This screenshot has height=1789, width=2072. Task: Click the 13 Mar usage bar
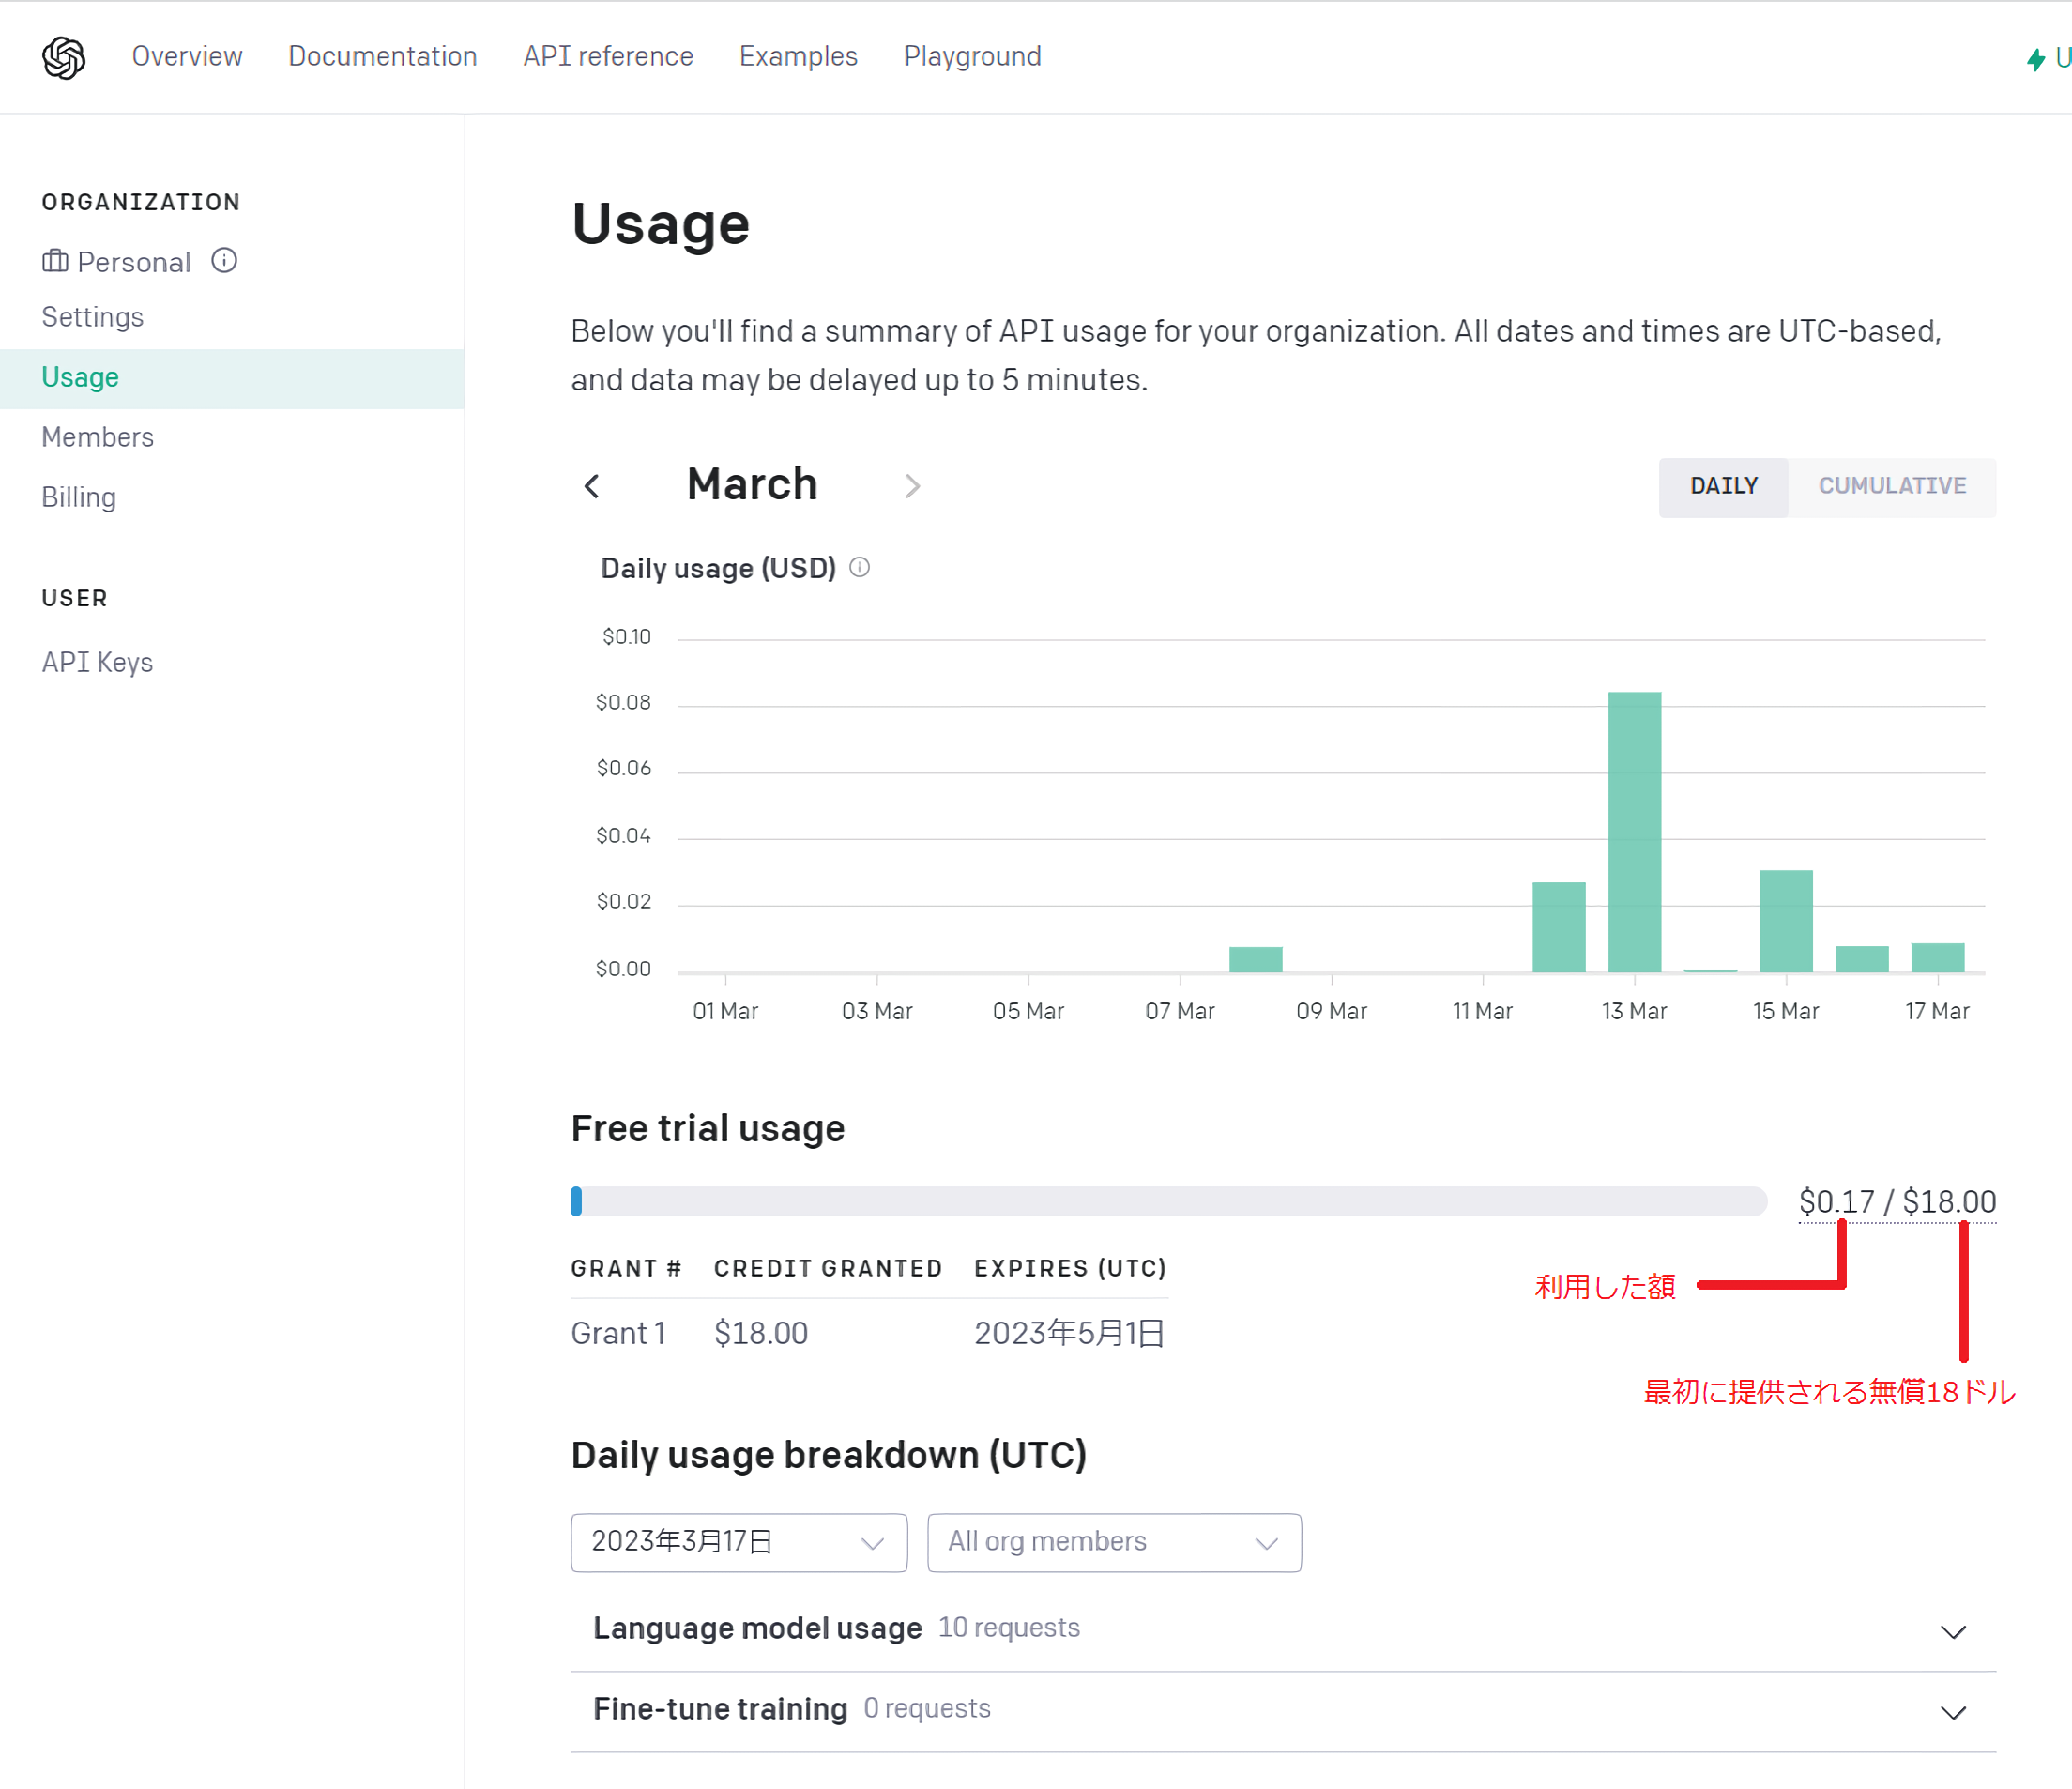click(x=1634, y=830)
